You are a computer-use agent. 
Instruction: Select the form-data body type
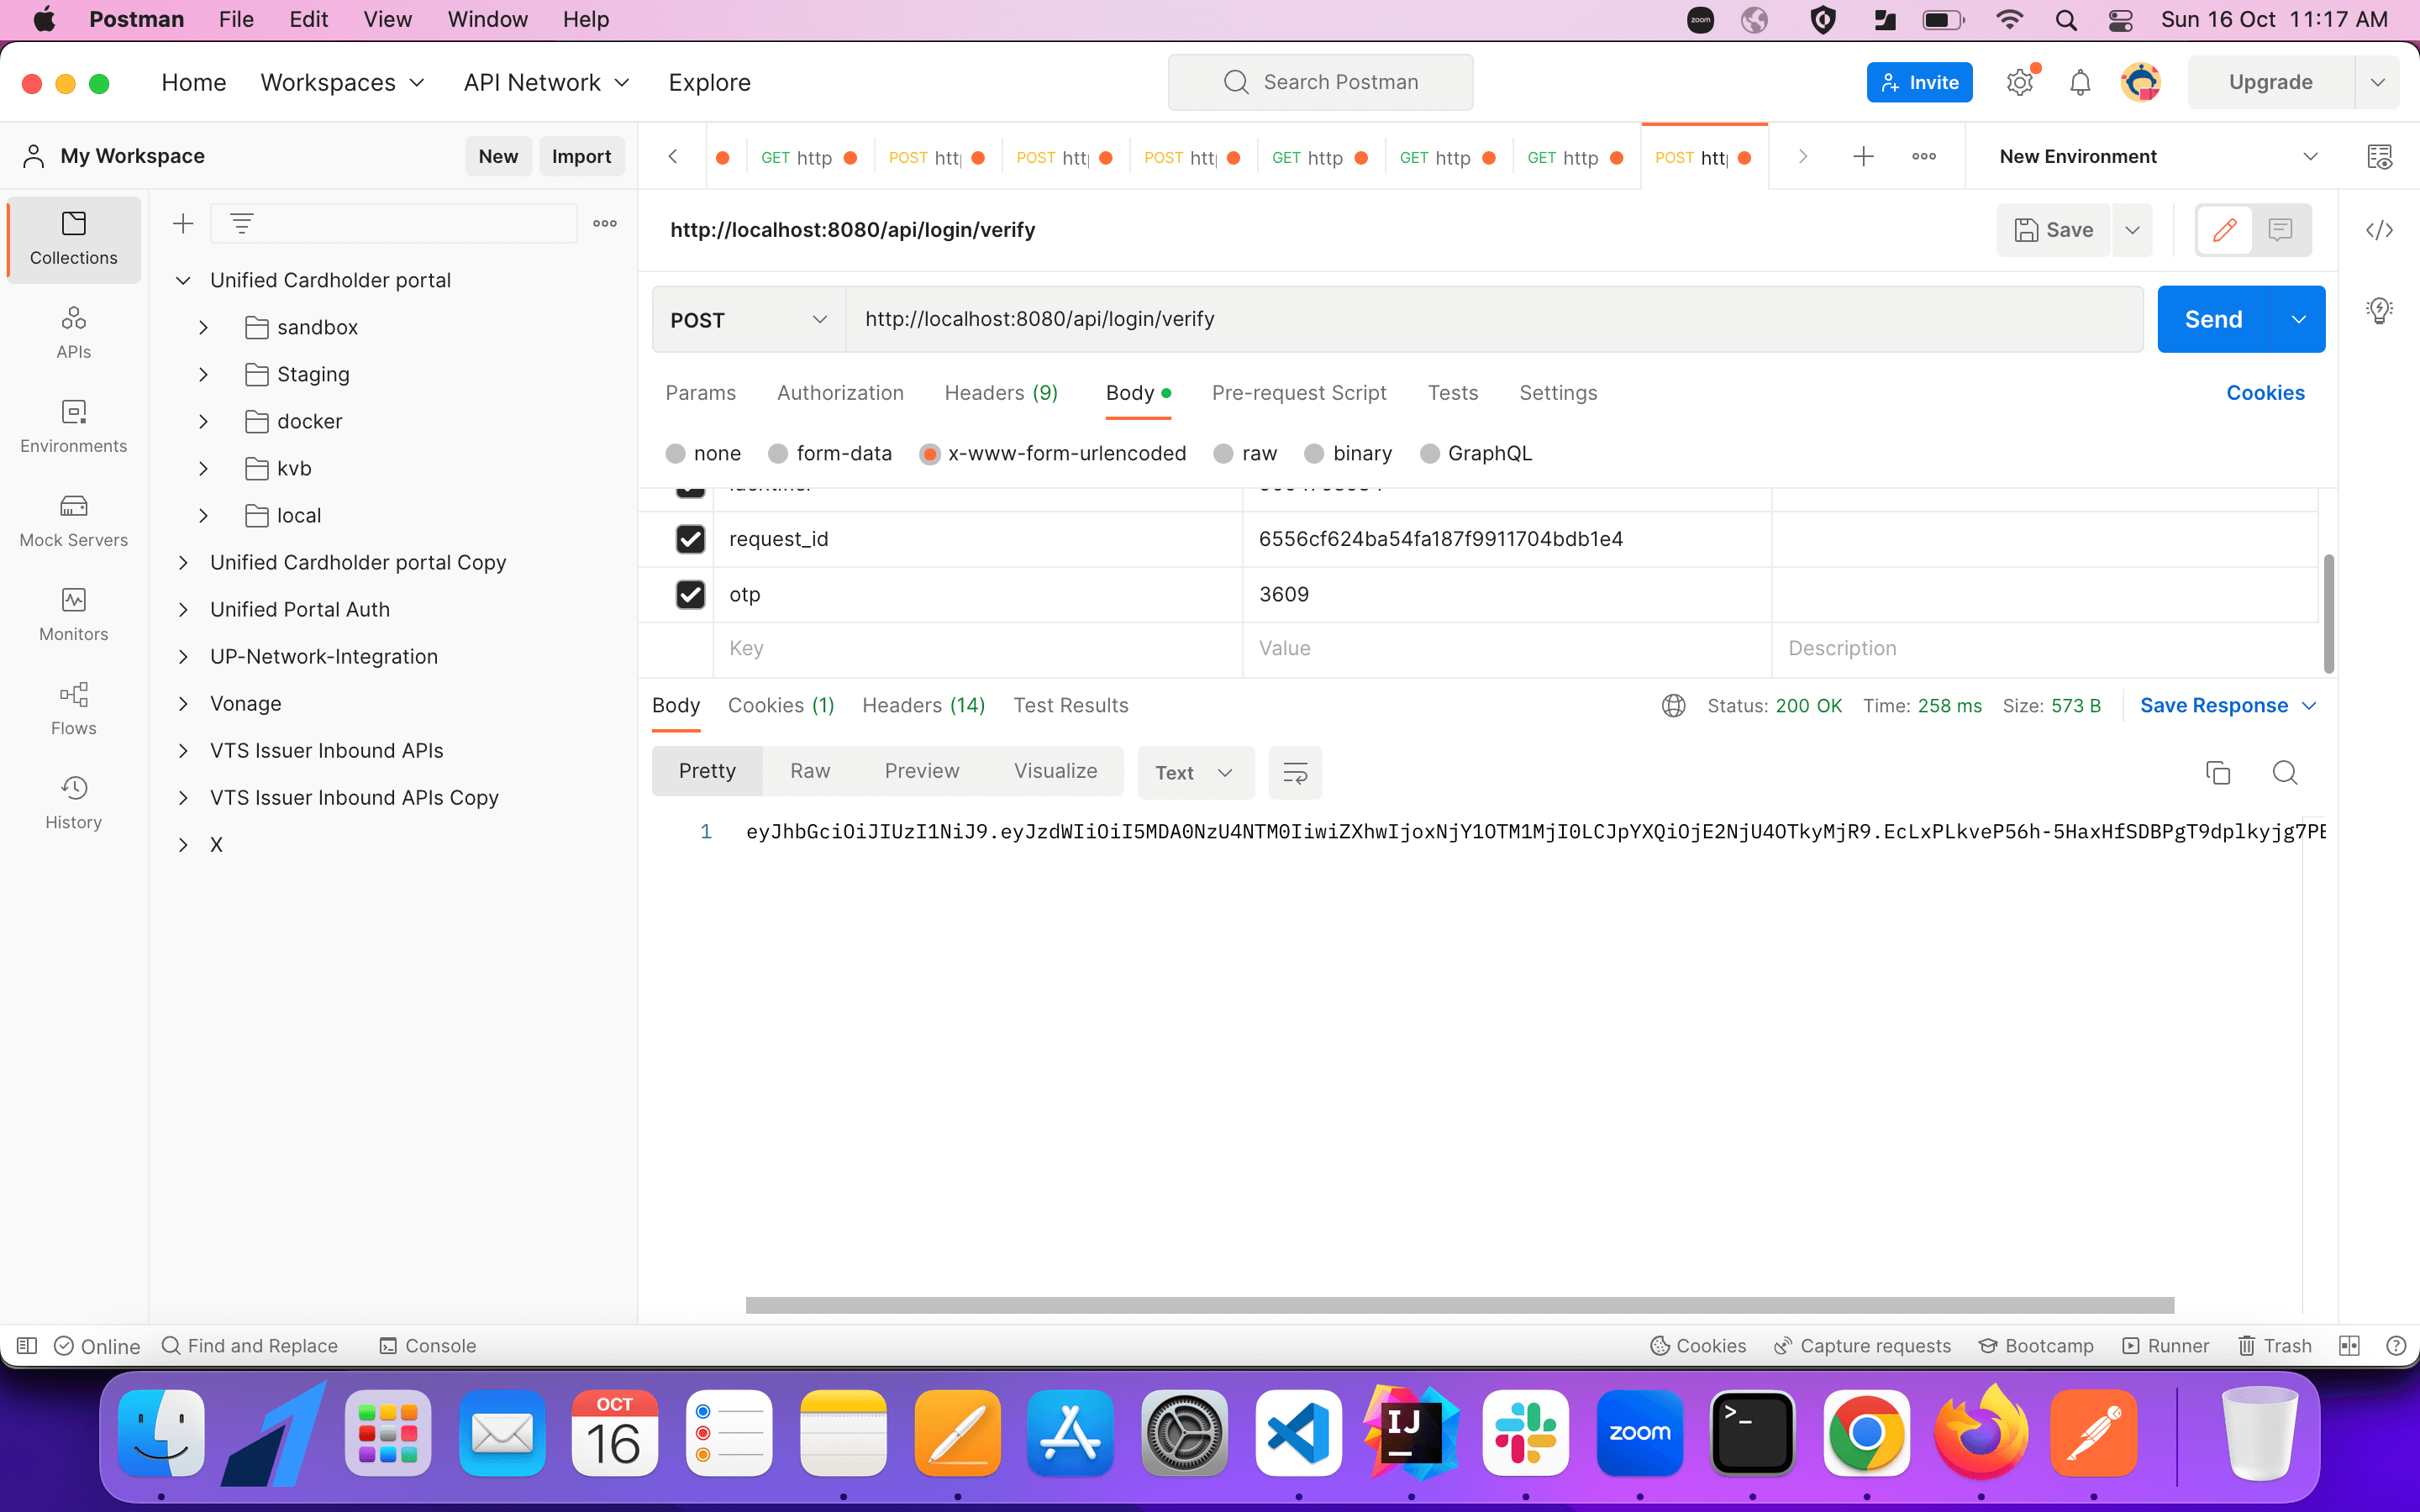point(830,454)
